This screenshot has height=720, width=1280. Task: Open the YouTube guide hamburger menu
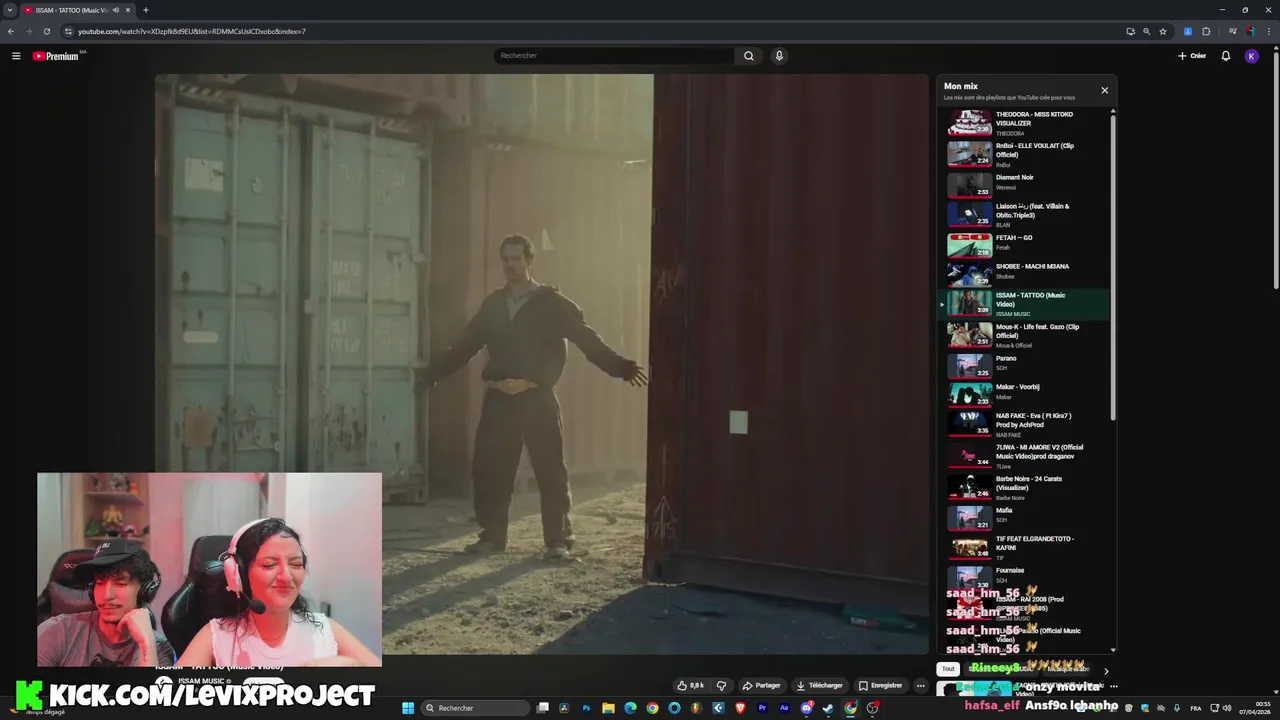coord(16,56)
